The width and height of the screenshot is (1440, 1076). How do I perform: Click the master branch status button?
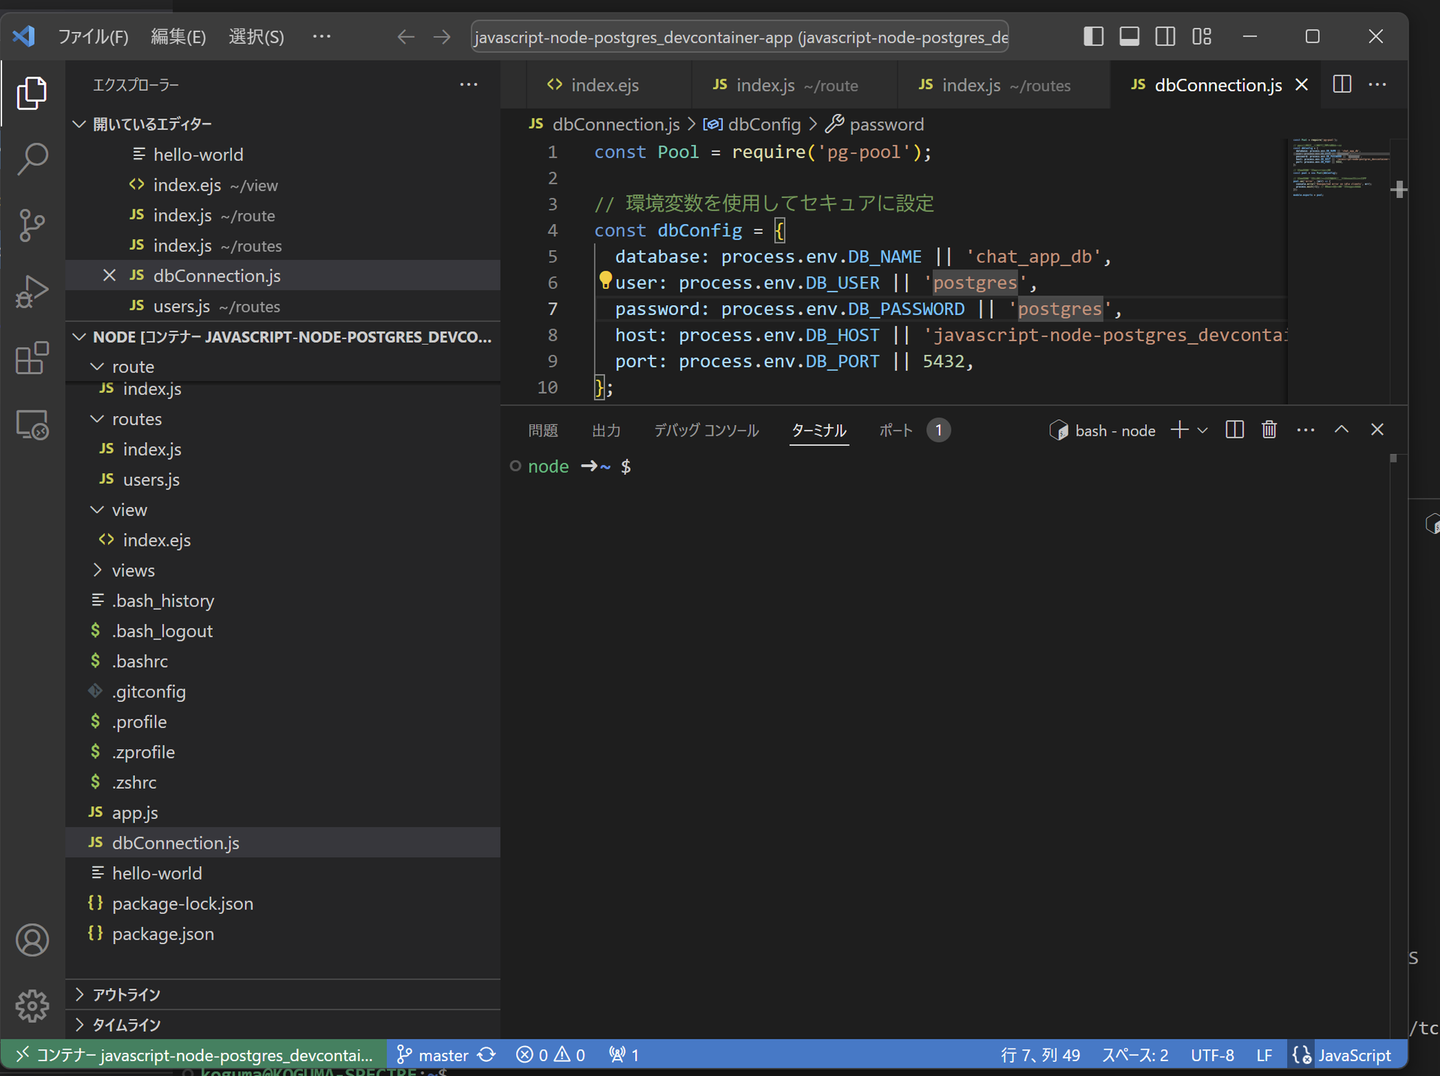(442, 1055)
